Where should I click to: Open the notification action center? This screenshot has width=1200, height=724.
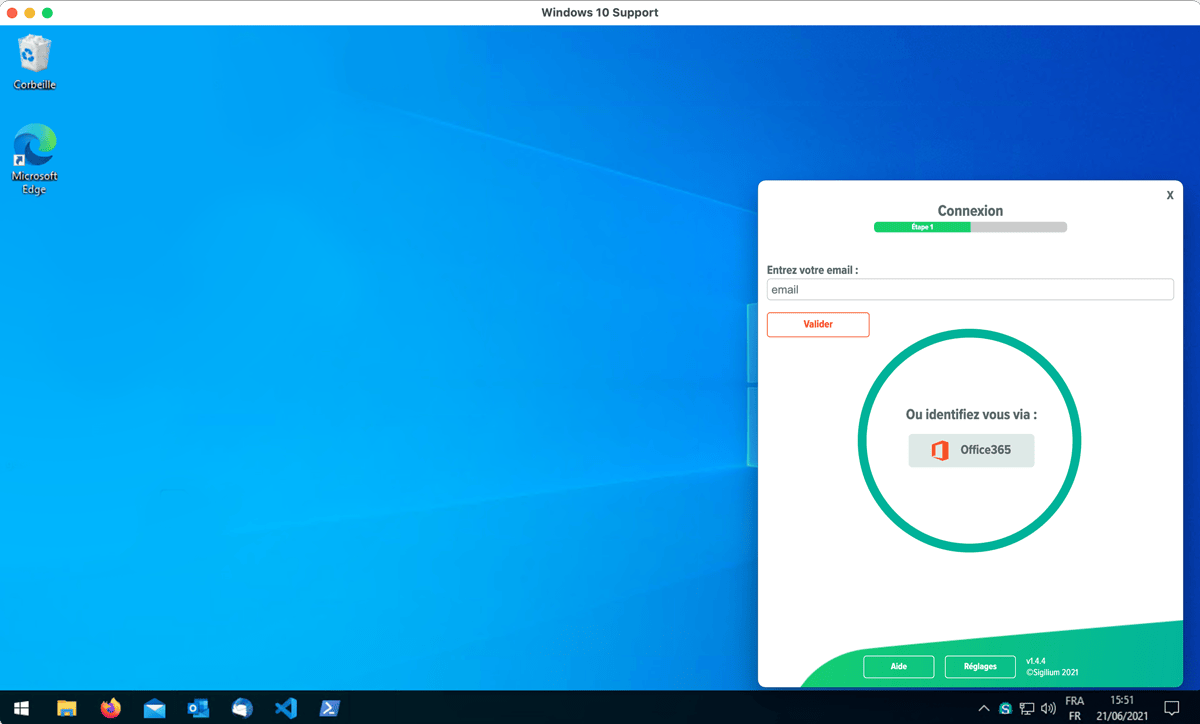(1171, 708)
